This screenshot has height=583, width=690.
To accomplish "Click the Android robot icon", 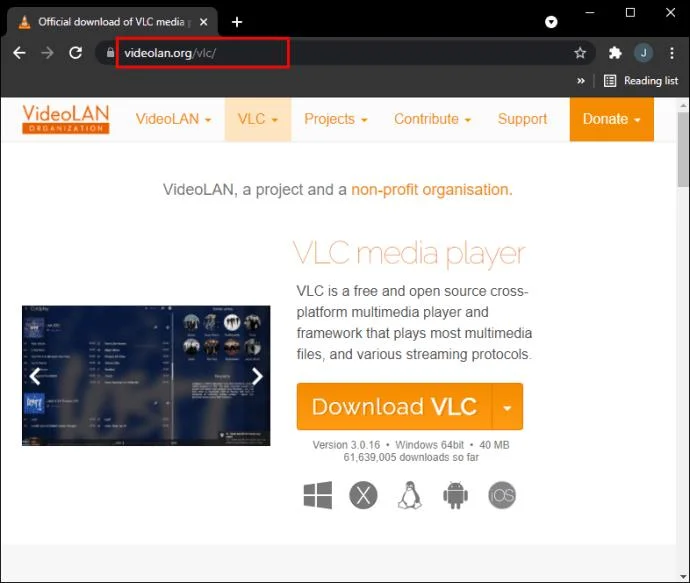I will click(x=455, y=495).
